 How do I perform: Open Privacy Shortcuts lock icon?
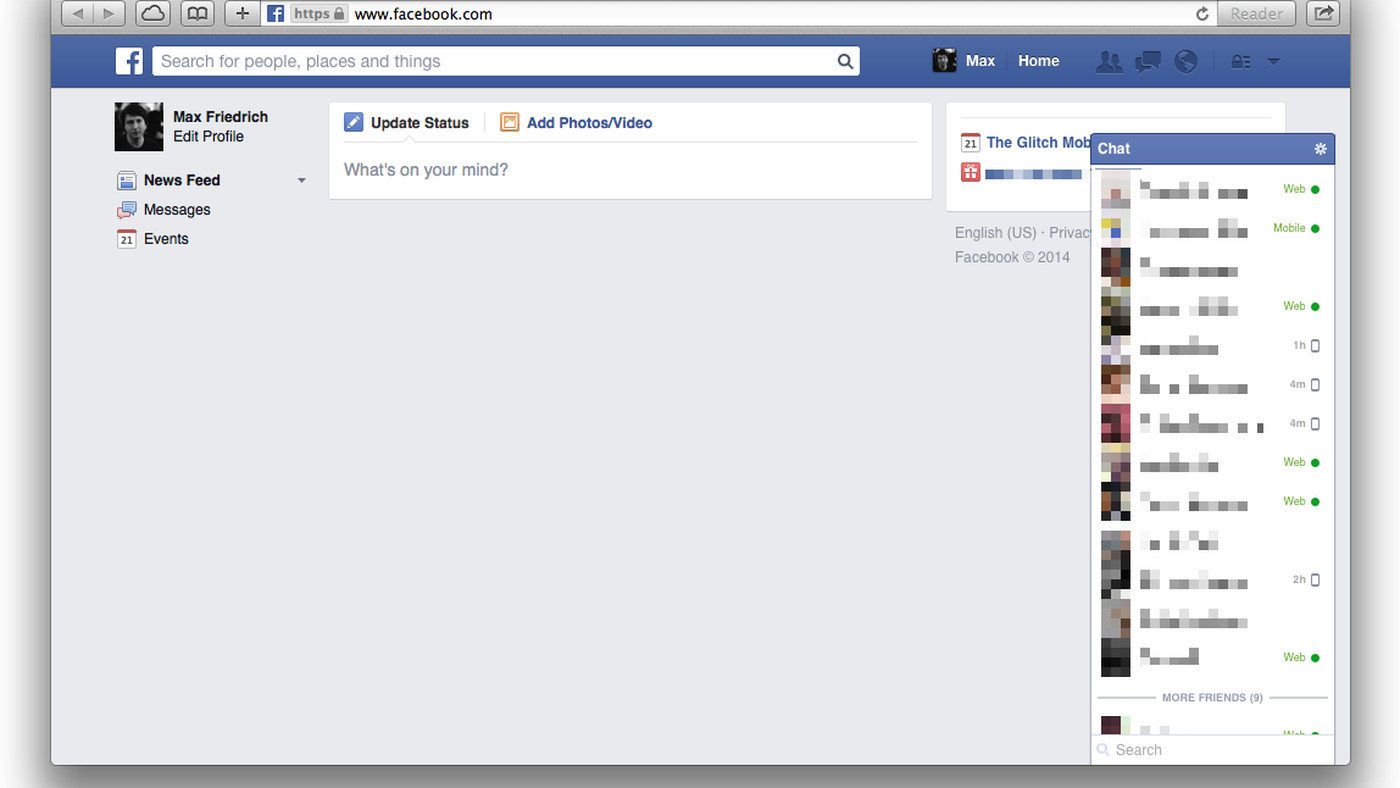coord(1241,61)
